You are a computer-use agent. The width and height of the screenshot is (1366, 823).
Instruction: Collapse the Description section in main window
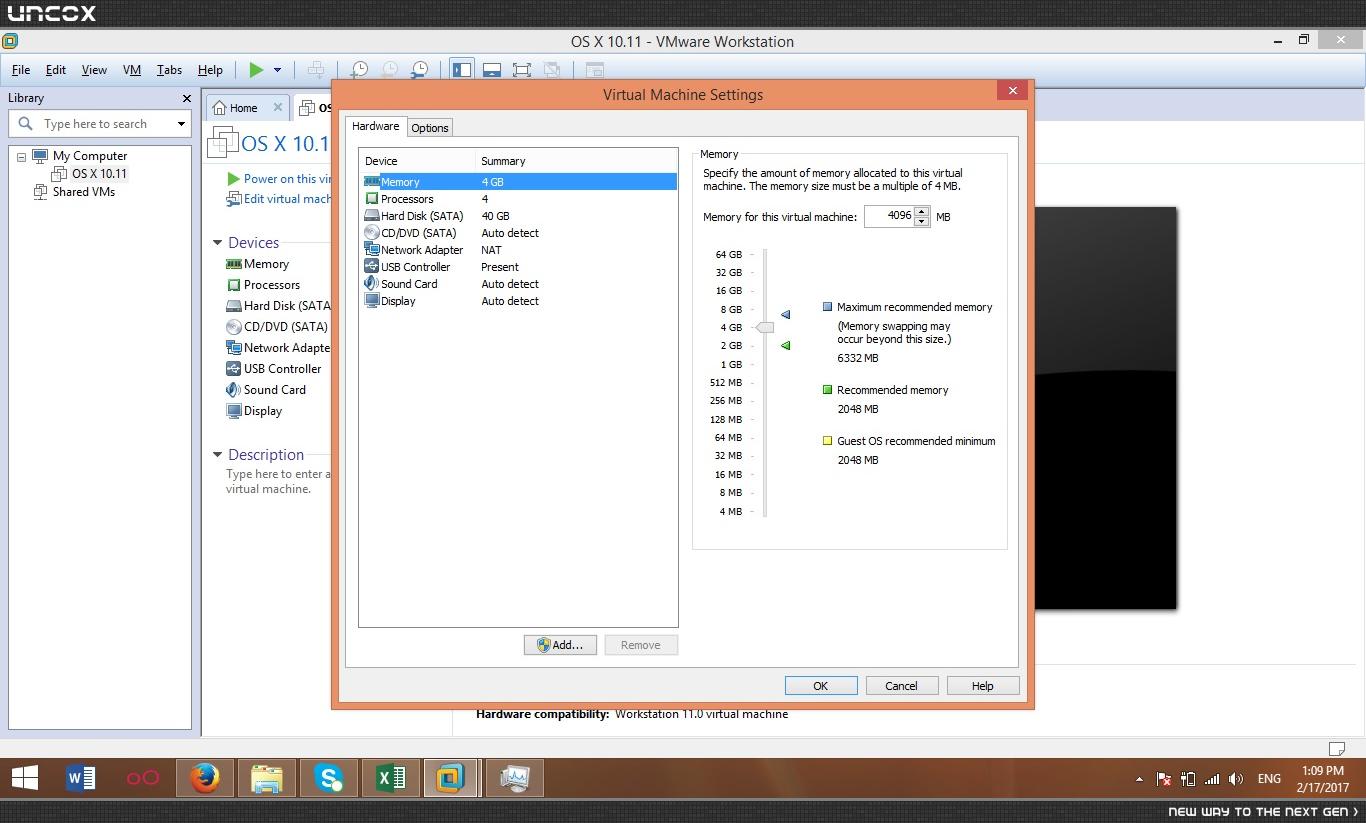(x=217, y=454)
